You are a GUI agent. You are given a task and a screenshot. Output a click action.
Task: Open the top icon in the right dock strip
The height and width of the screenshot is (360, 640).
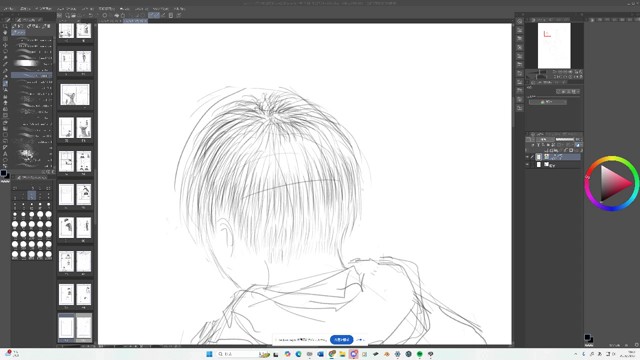[x=519, y=21]
